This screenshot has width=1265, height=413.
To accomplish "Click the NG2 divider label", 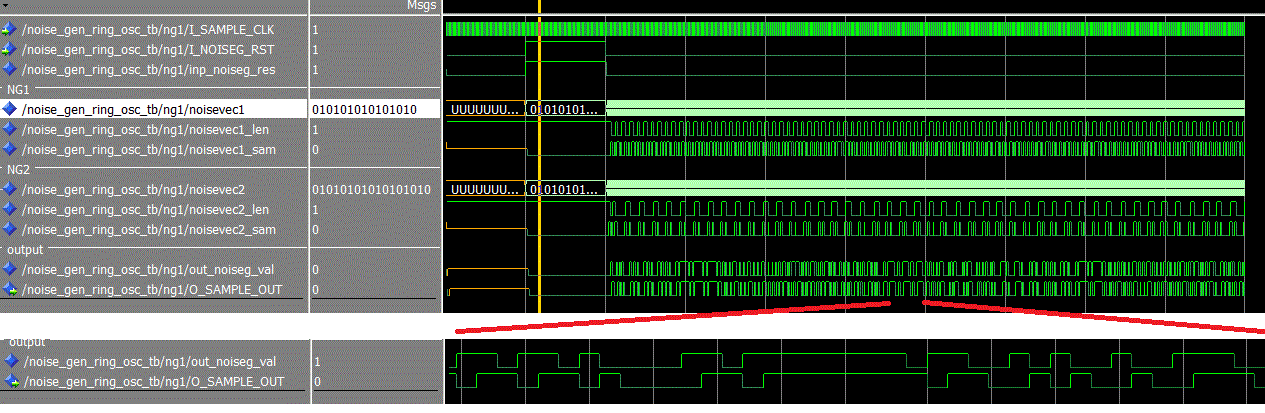I will point(20,169).
